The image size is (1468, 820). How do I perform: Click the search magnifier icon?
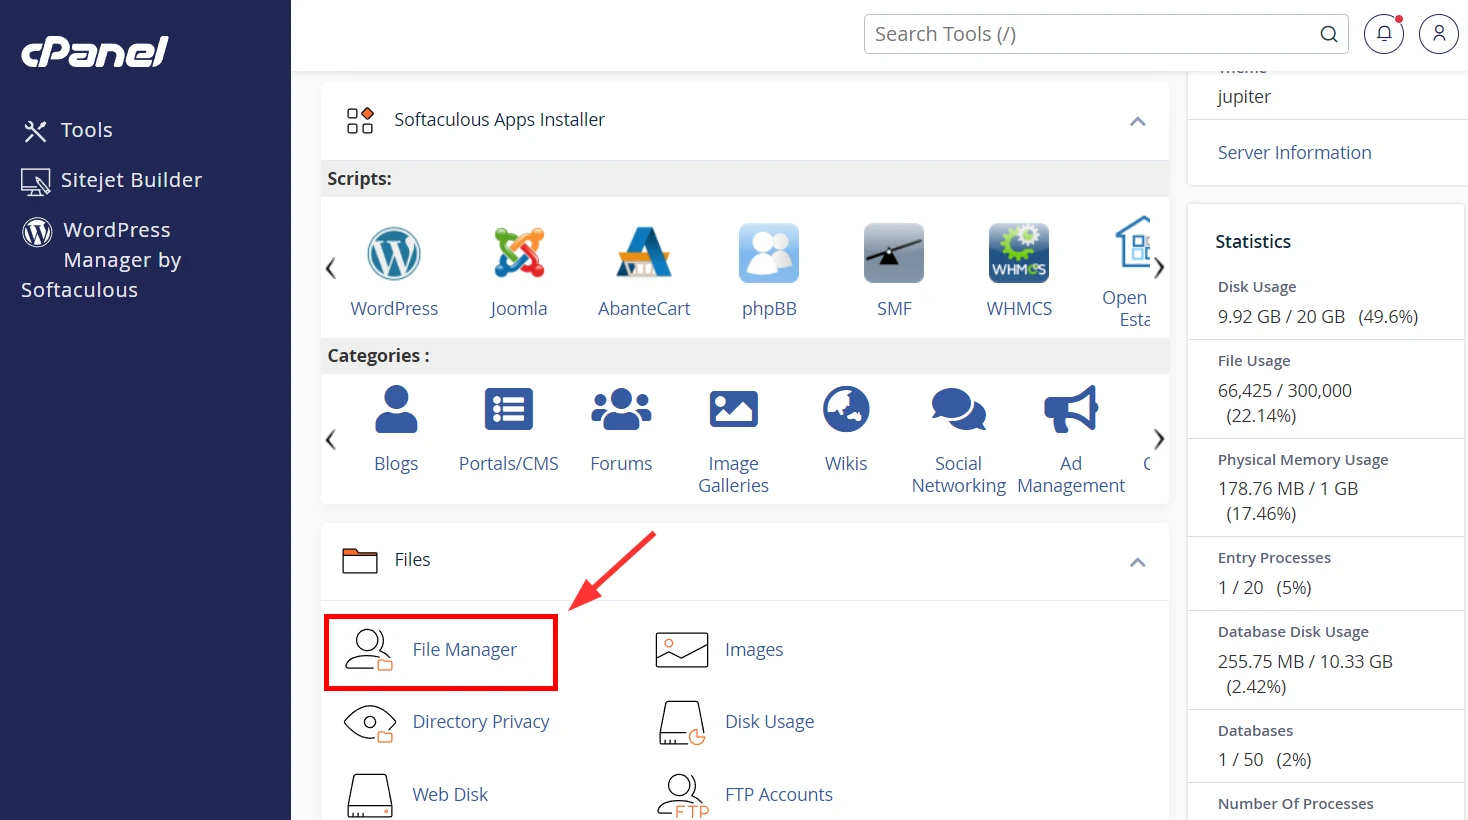(1328, 34)
